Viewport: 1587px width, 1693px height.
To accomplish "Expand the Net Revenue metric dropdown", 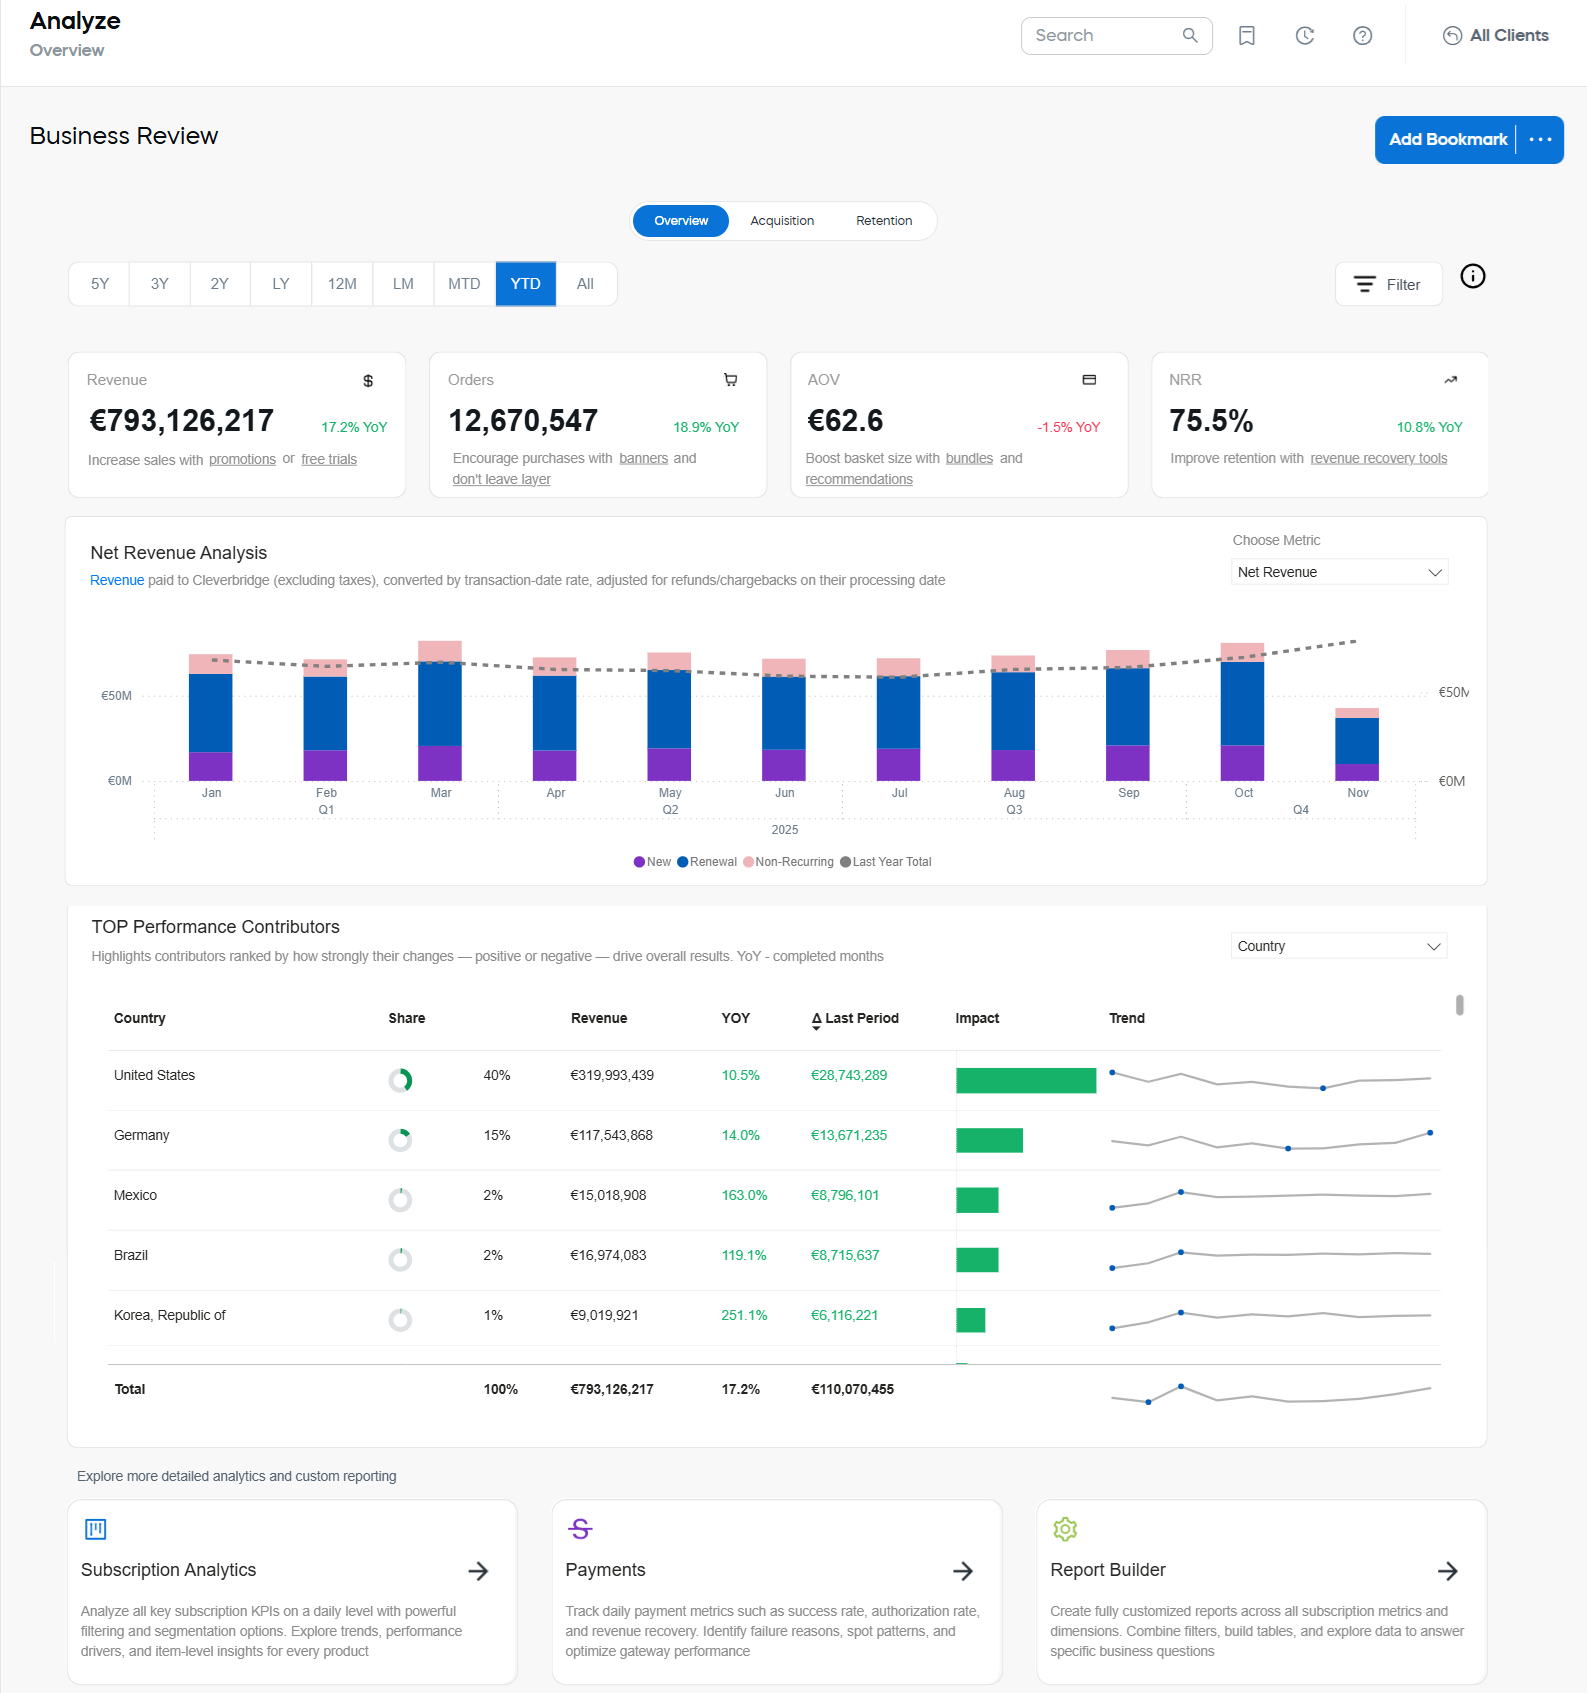I will click(x=1339, y=572).
